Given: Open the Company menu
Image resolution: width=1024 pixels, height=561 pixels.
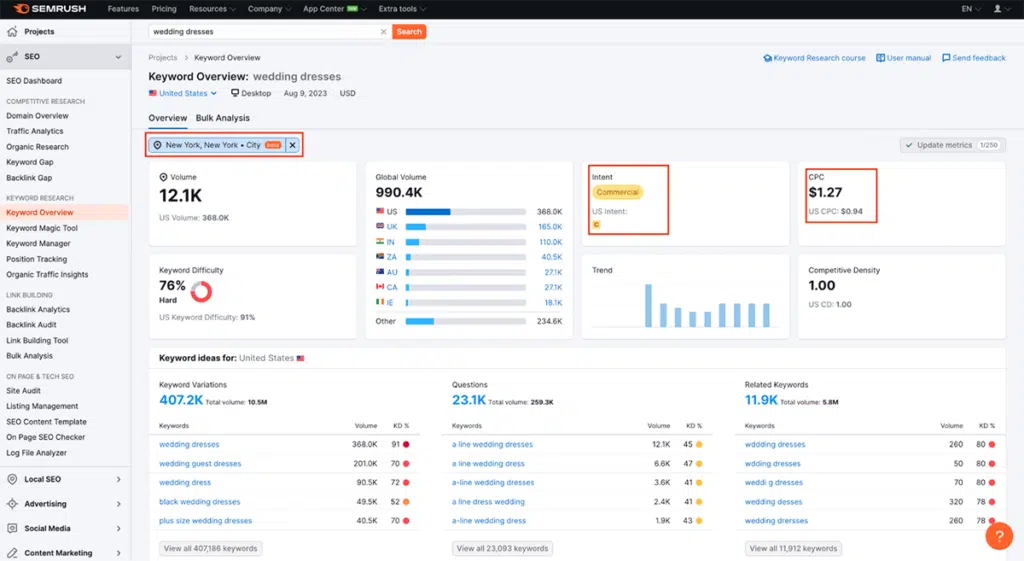Looking at the screenshot, I should tap(269, 8).
